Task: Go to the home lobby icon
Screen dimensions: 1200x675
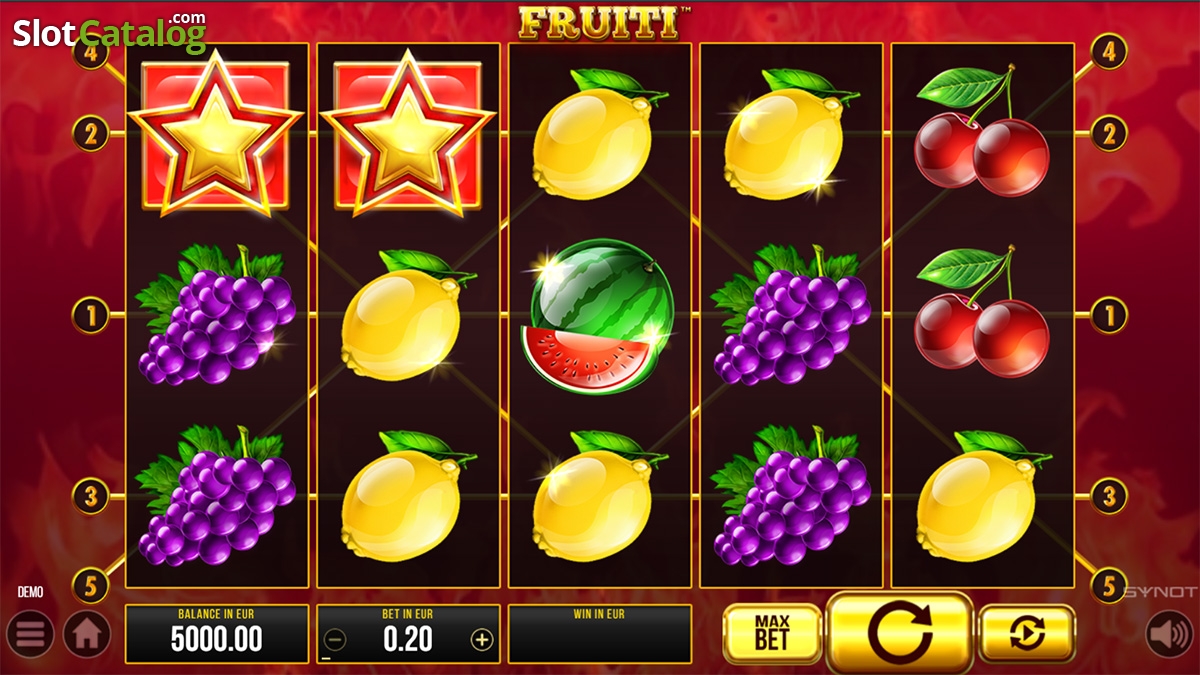Action: point(87,634)
